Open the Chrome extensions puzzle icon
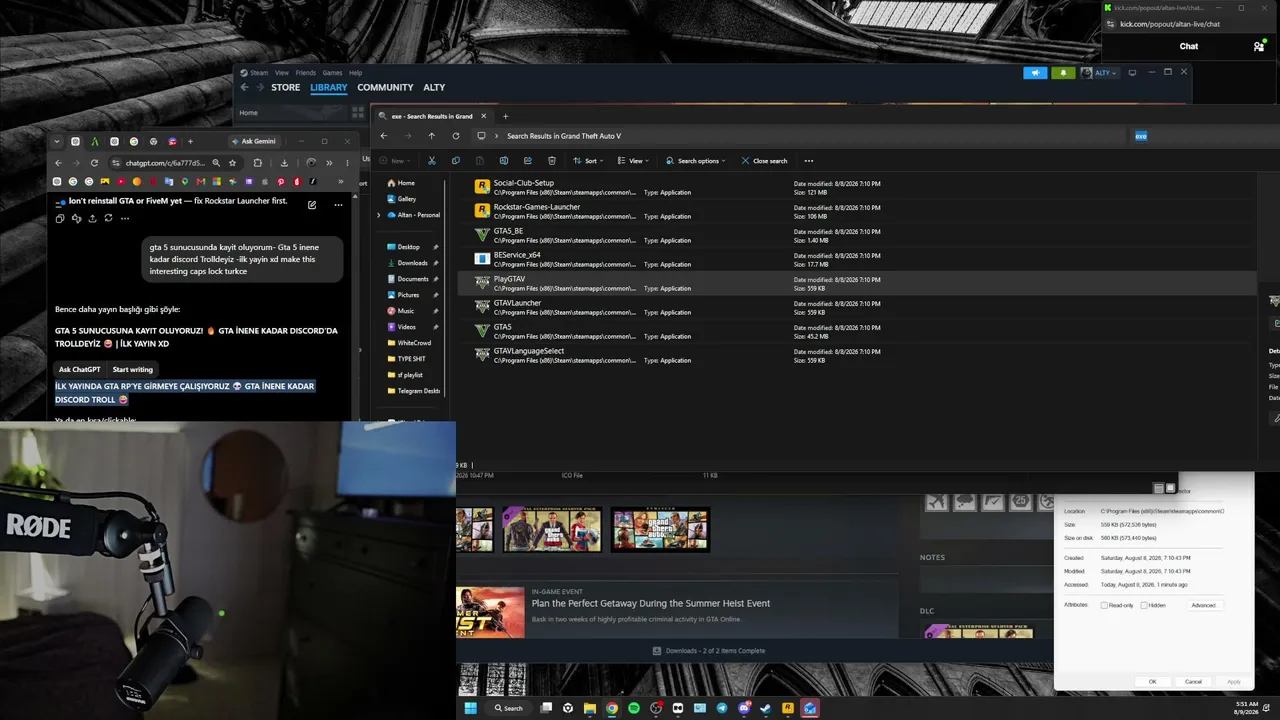This screenshot has height=720, width=1280. [258, 163]
